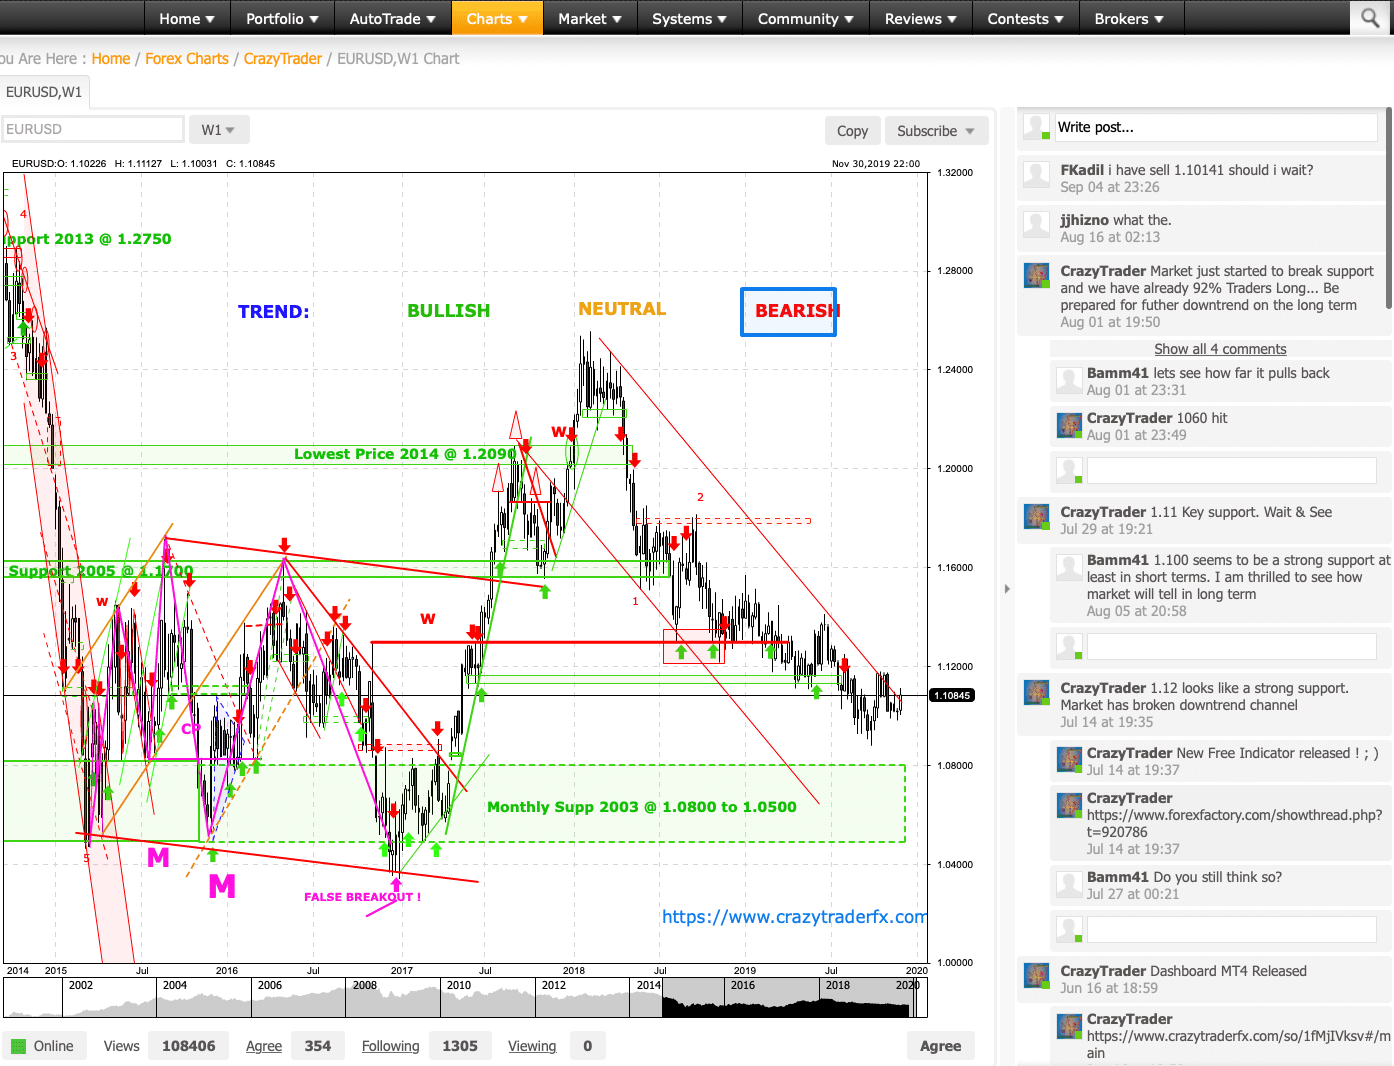Click Bamm41 avatar on '1.100 seems' comment
This screenshot has height=1066, width=1394.
click(1070, 567)
